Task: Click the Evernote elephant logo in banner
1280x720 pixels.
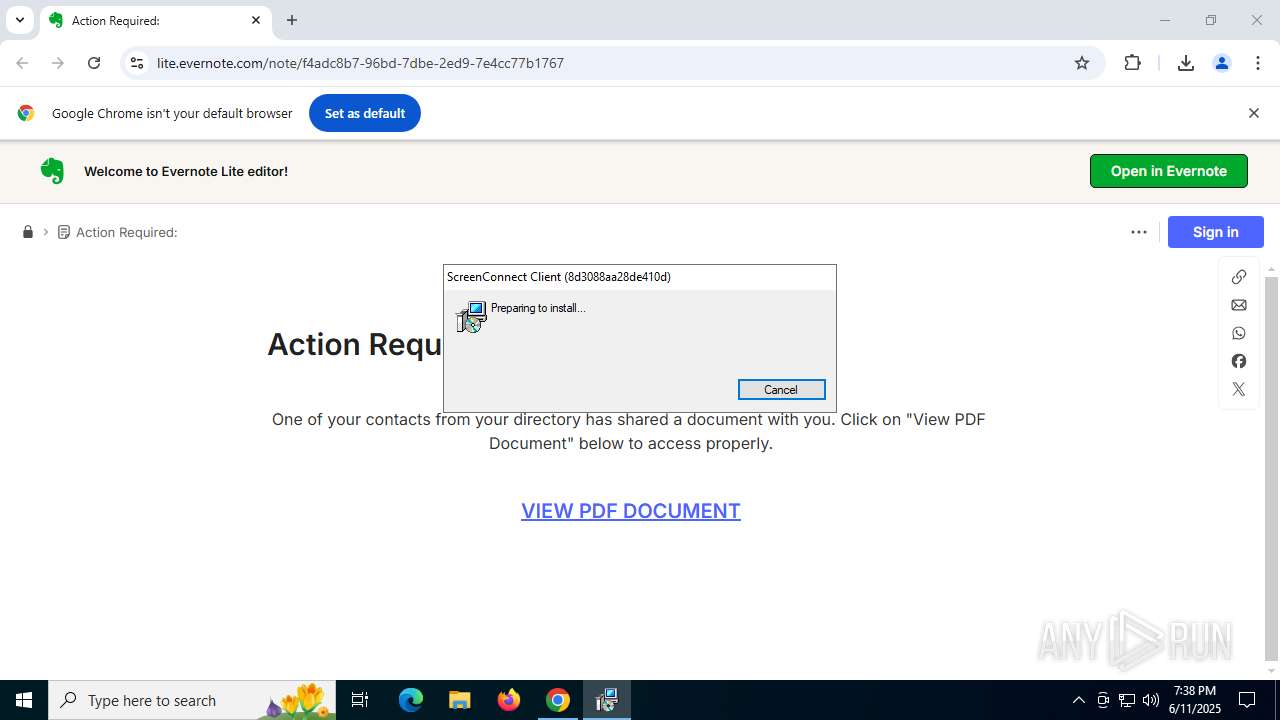Action: click(52, 171)
